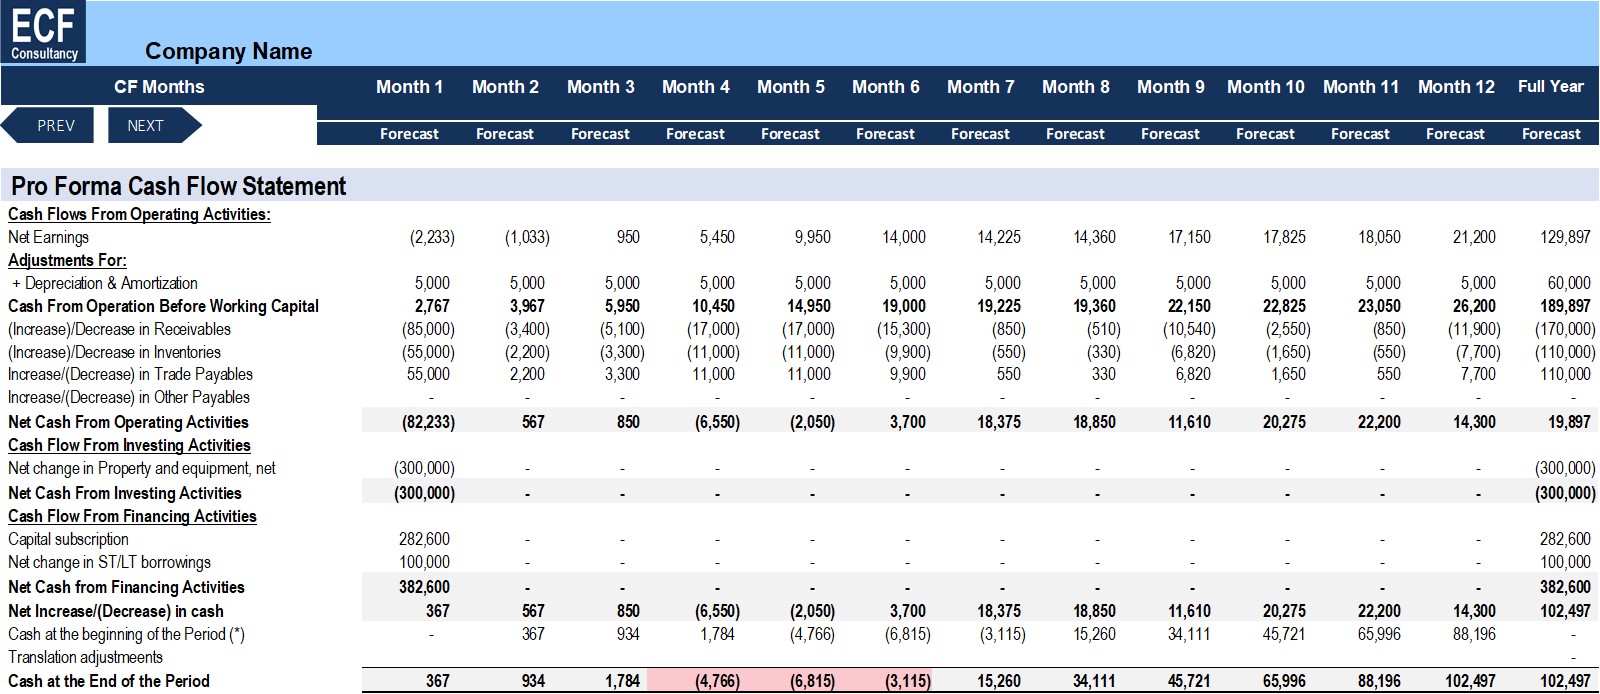
Task: Select Net Cash From Operating Activities label
Action: point(128,422)
